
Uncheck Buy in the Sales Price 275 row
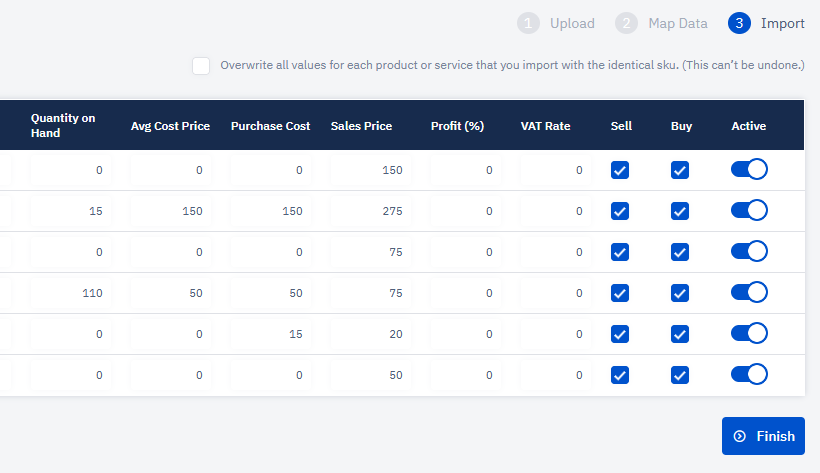(x=680, y=211)
